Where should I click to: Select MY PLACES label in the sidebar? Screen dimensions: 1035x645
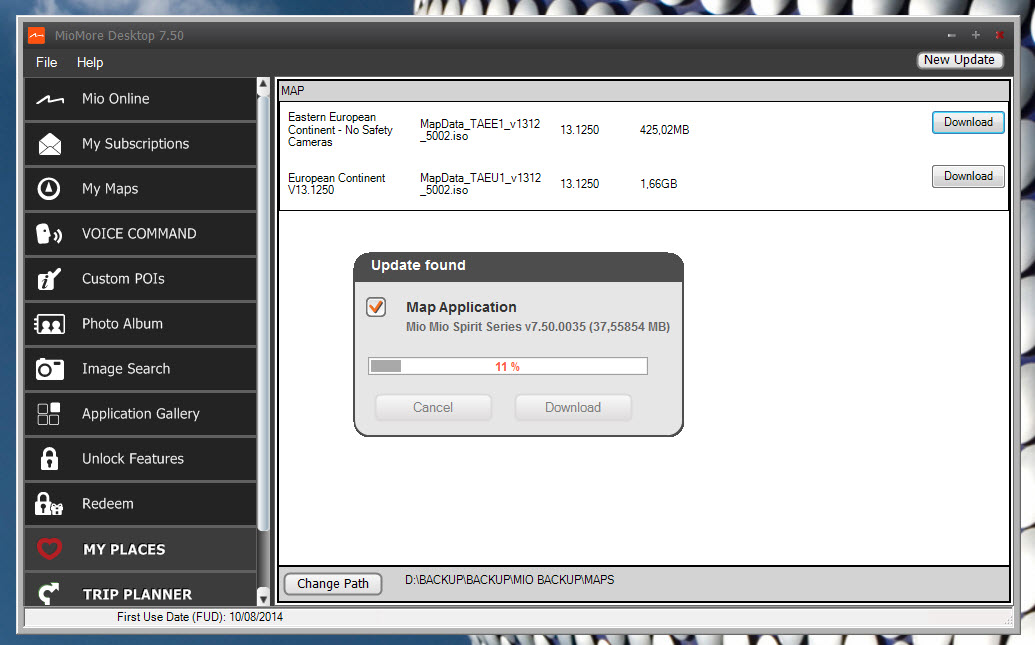click(124, 549)
